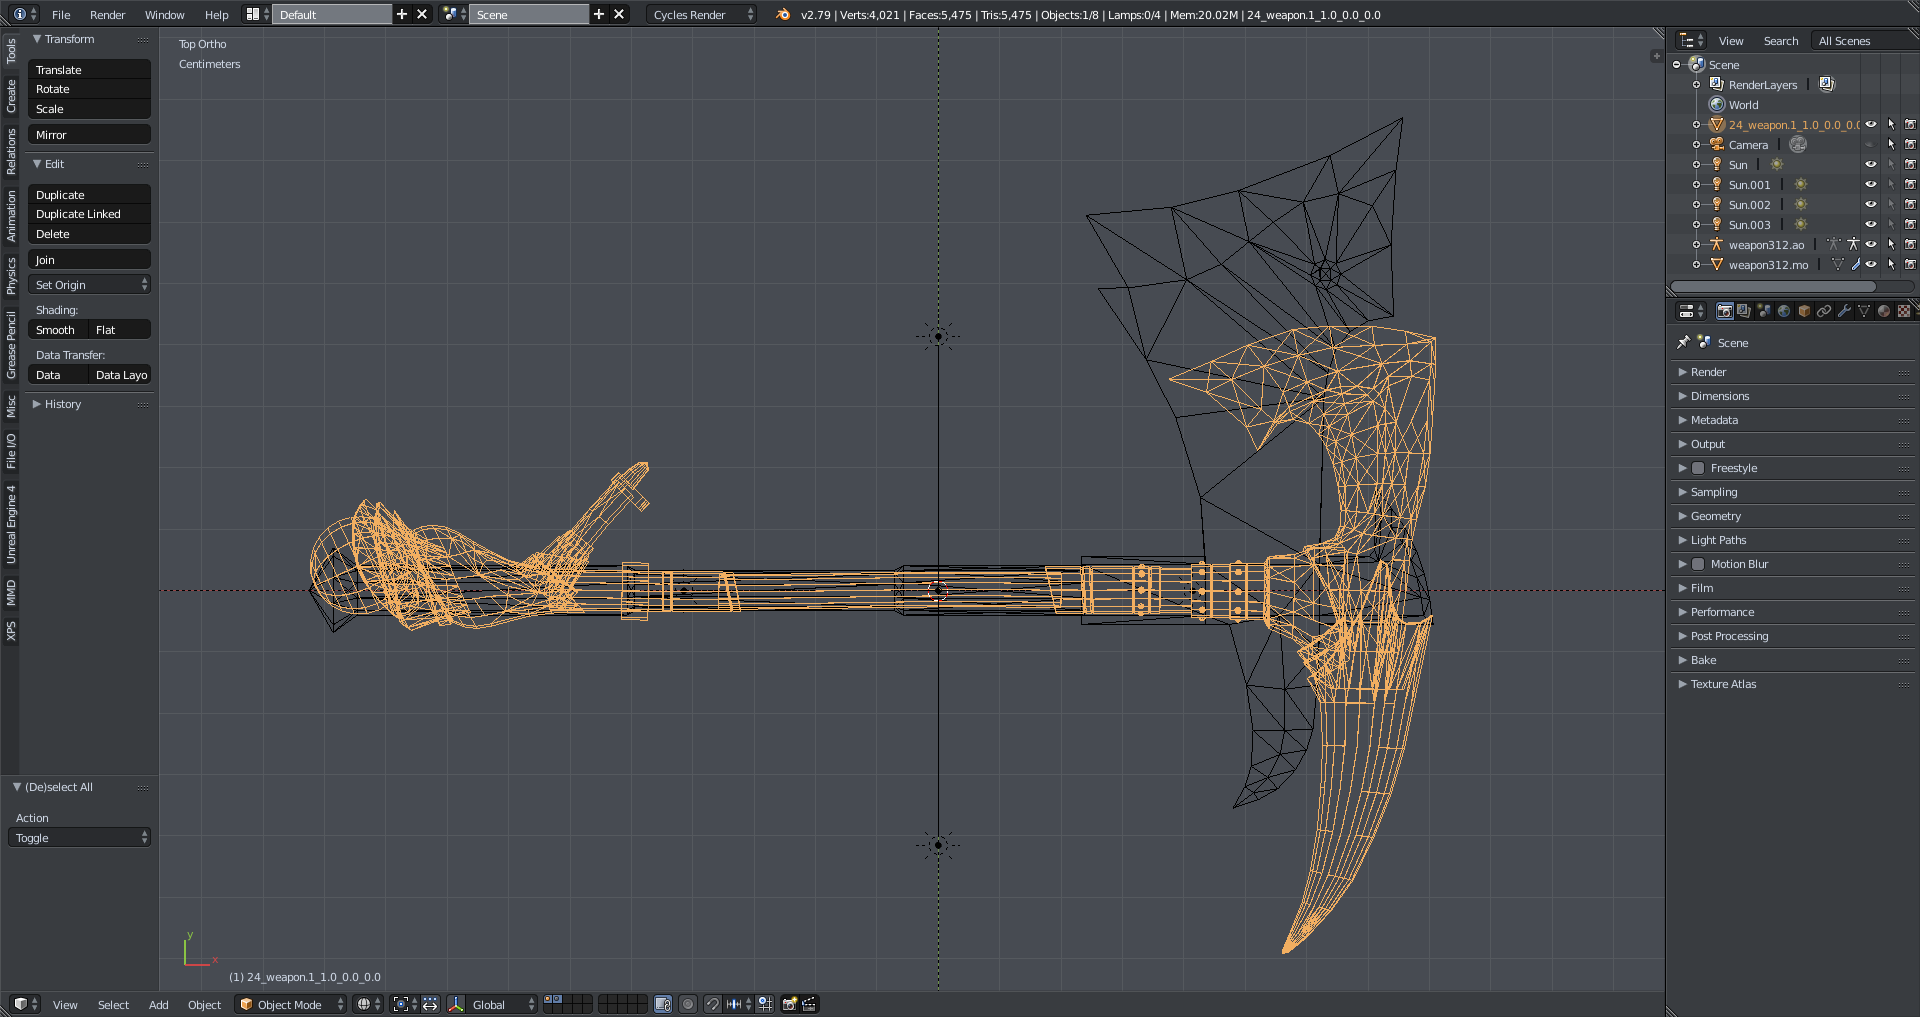Switch to the Physics tab
The height and width of the screenshot is (1017, 1920).
[11, 276]
